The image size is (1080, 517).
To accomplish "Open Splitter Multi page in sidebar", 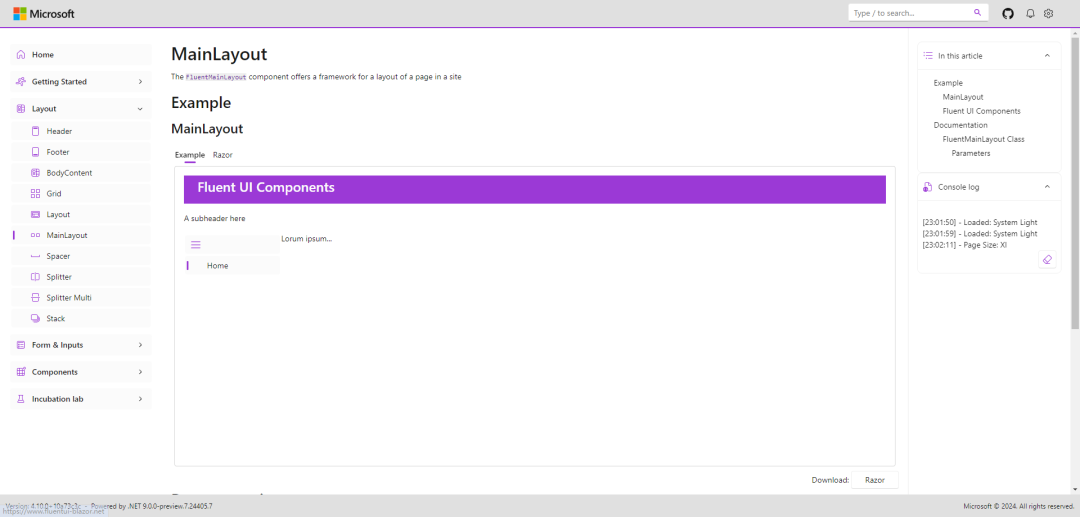I will (x=81, y=297).
